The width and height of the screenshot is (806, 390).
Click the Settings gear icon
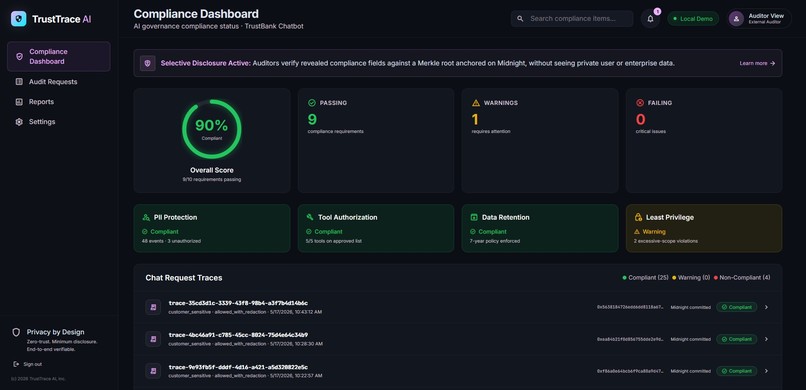click(x=19, y=122)
